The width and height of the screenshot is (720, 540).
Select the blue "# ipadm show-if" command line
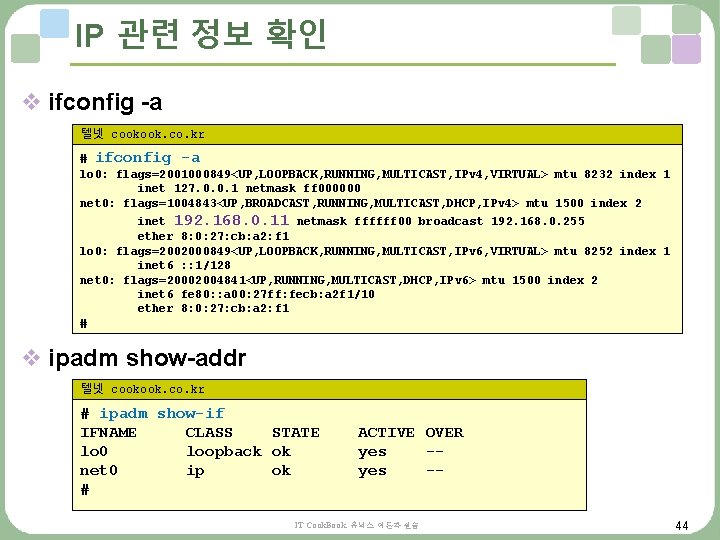(152, 413)
